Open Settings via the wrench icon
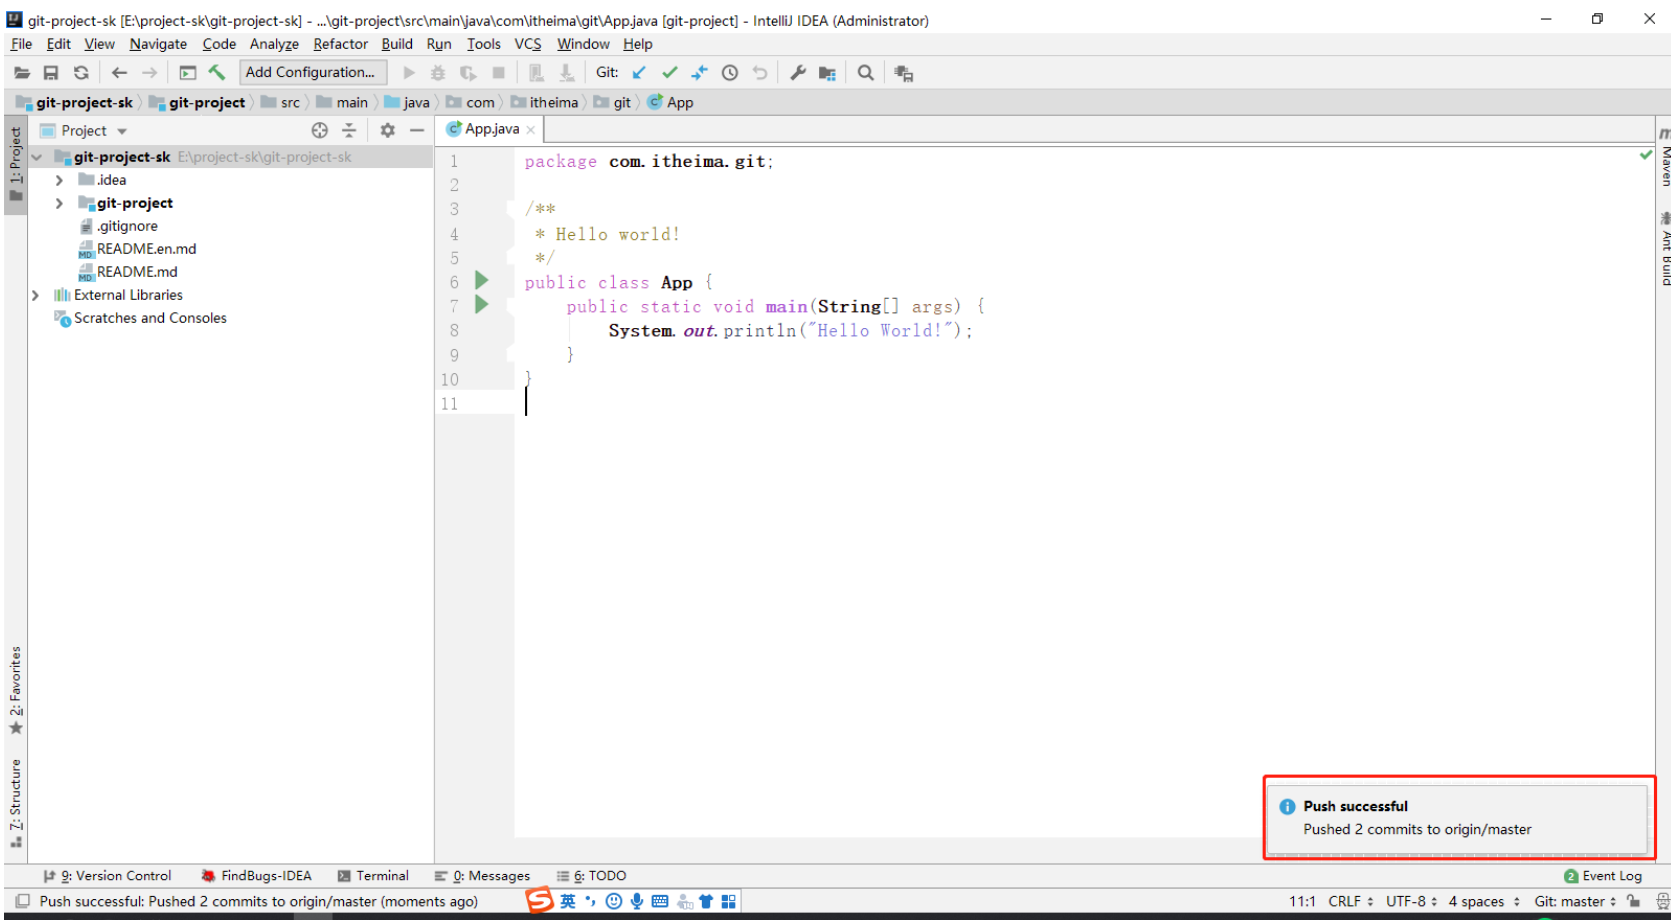Image resolution: width=1671 pixels, height=920 pixels. [x=797, y=72]
